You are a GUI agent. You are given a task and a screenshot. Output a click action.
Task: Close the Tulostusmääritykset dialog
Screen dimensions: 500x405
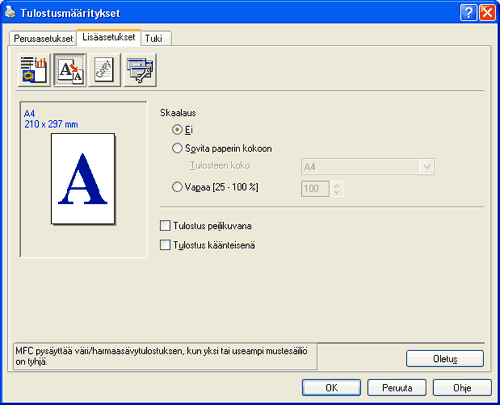487,13
